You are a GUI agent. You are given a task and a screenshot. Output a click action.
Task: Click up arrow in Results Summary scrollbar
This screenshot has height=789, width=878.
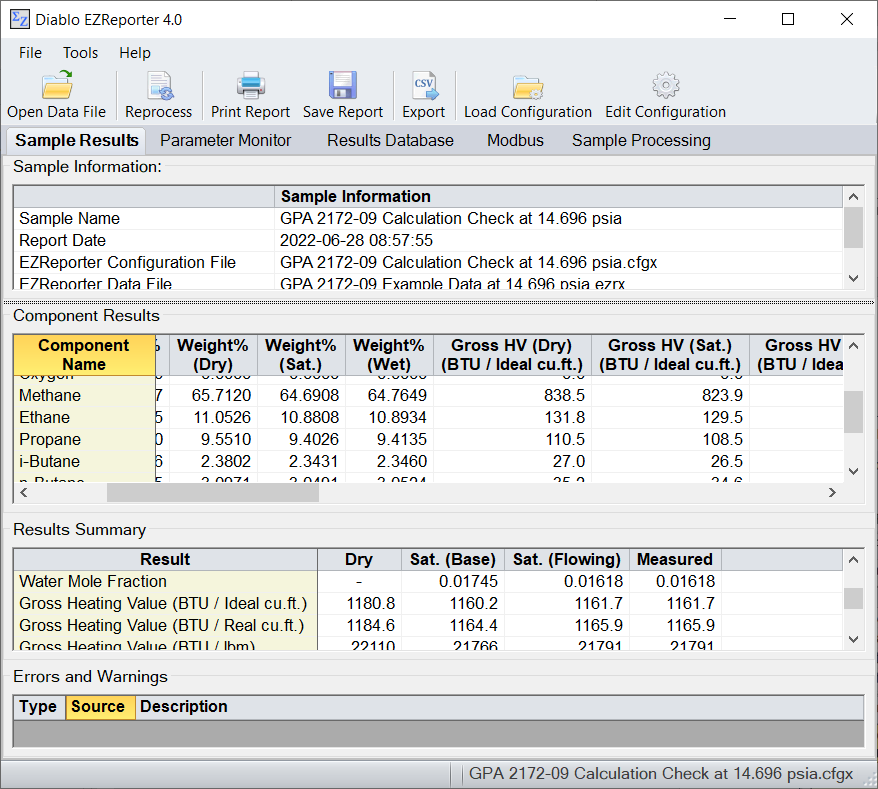(853, 559)
